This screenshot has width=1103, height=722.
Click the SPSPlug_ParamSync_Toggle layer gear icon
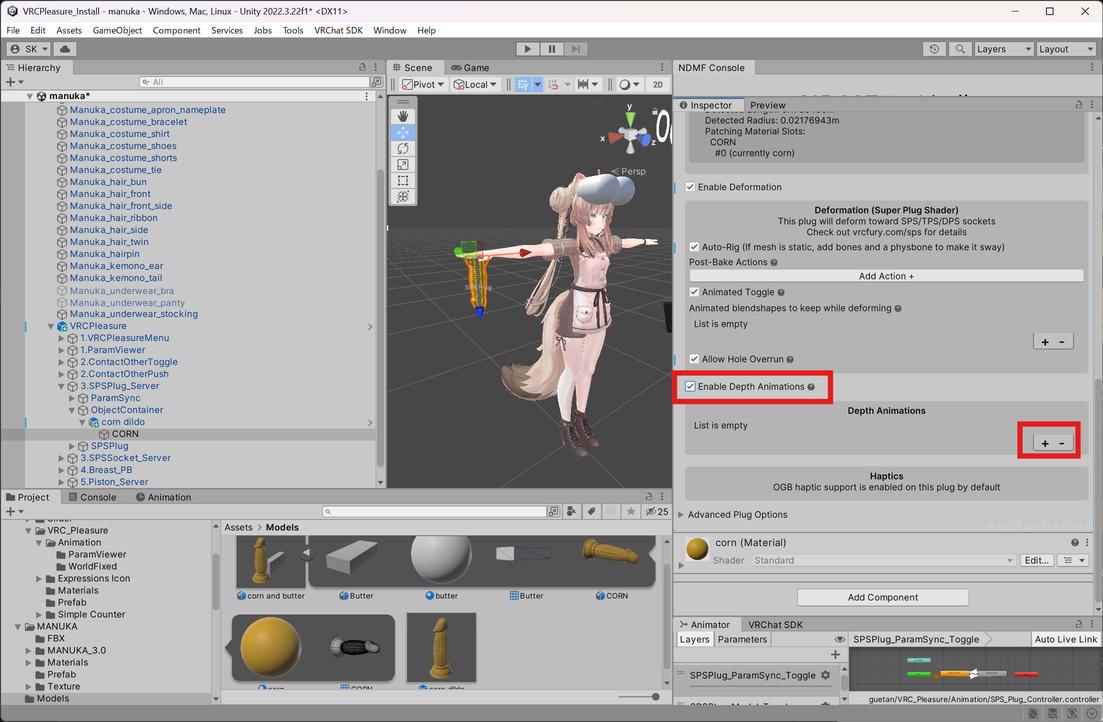tap(826, 675)
